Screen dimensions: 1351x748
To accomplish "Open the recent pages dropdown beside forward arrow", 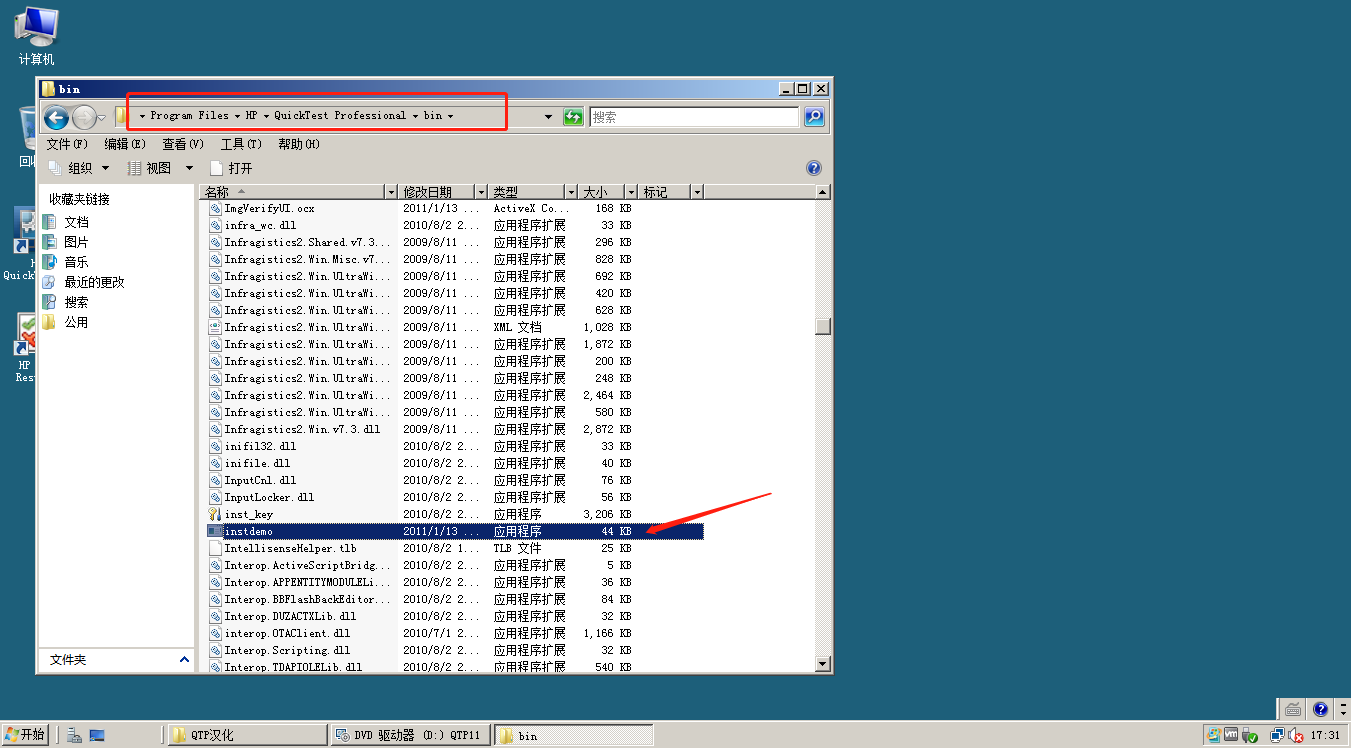I will click(x=102, y=118).
